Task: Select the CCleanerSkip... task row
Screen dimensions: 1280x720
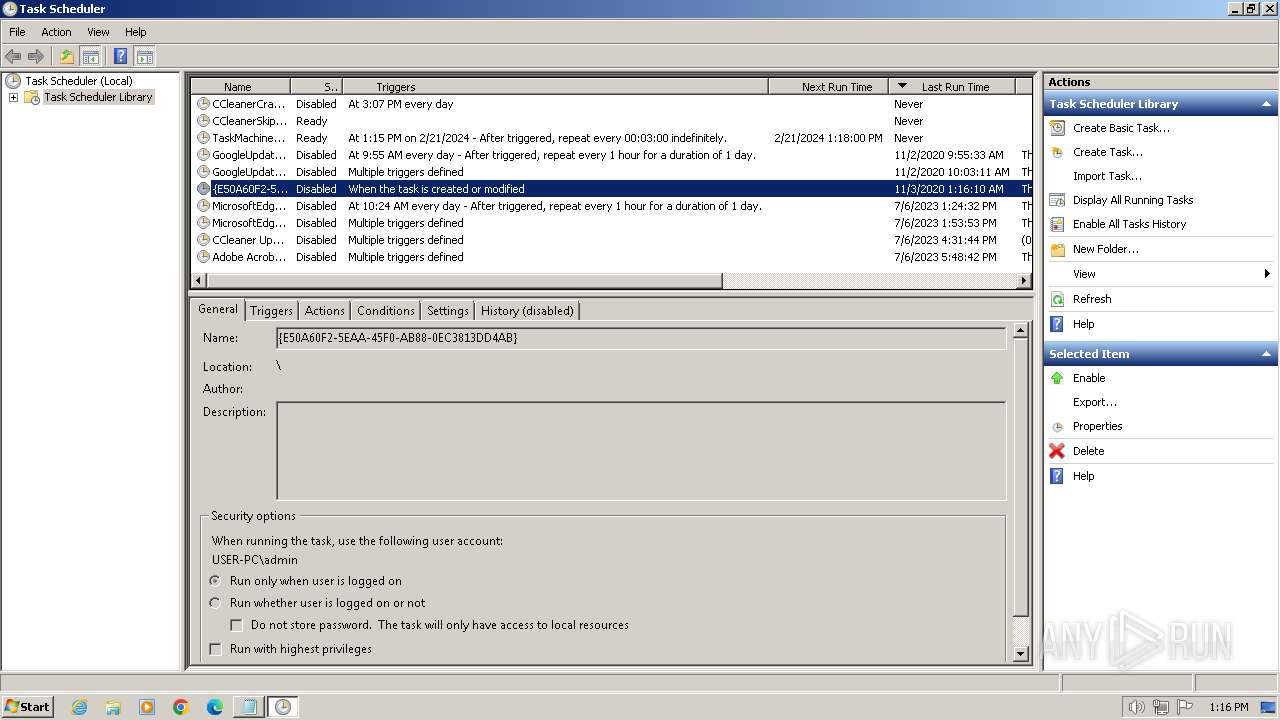Action: pos(610,121)
